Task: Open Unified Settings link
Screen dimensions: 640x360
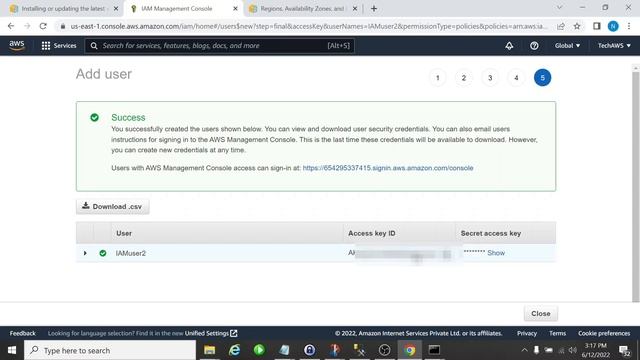Action: [x=211, y=333]
